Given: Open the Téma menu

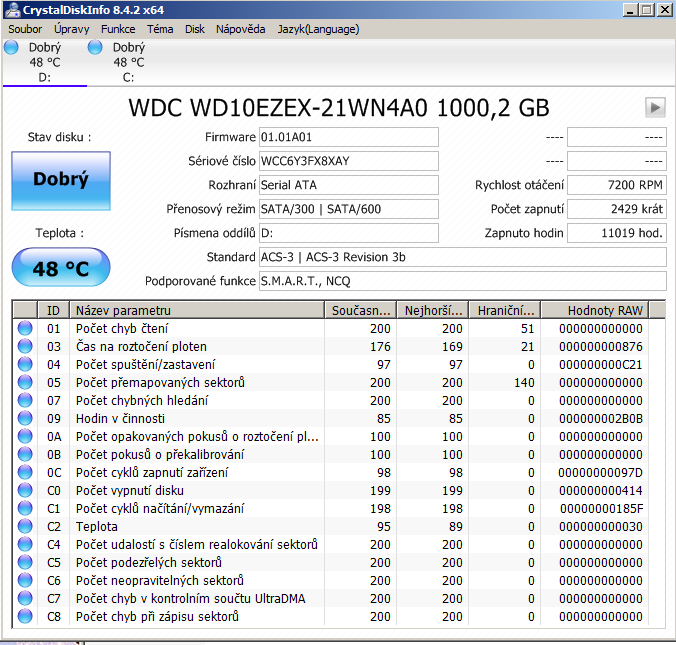Looking at the screenshot, I should tap(160, 29).
